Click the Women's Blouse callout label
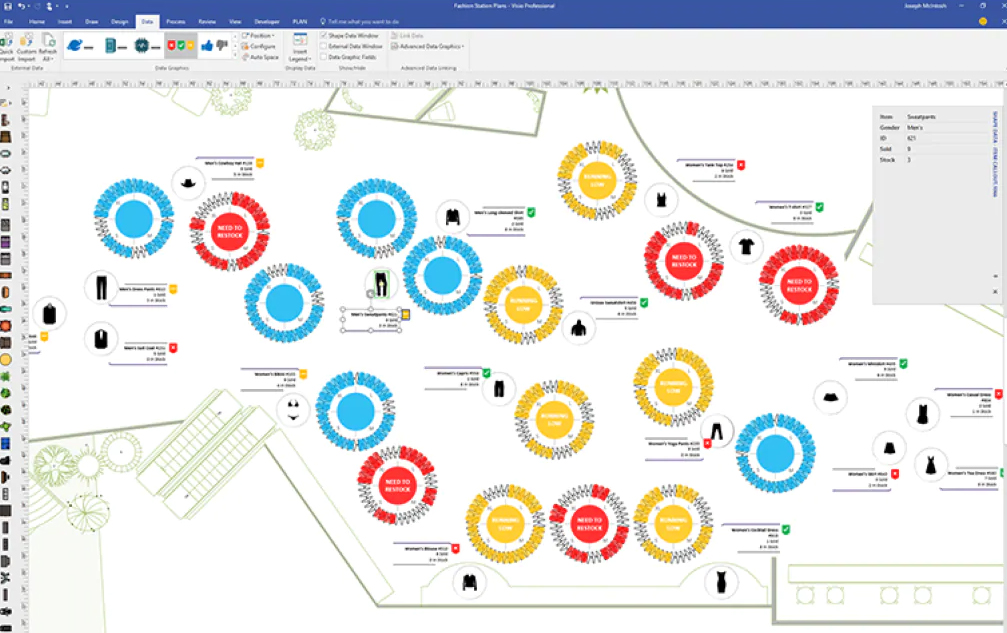The image size is (1007, 633). pos(421,554)
